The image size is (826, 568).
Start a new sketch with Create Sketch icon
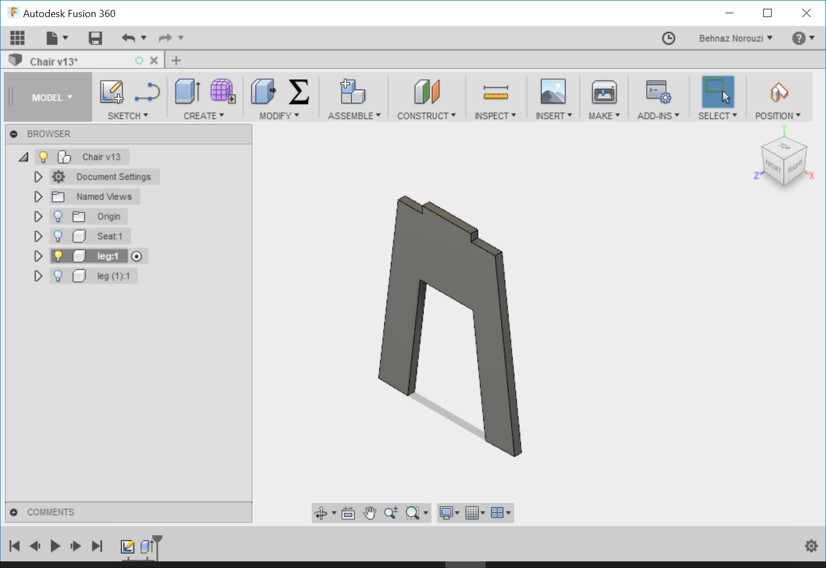coord(112,92)
